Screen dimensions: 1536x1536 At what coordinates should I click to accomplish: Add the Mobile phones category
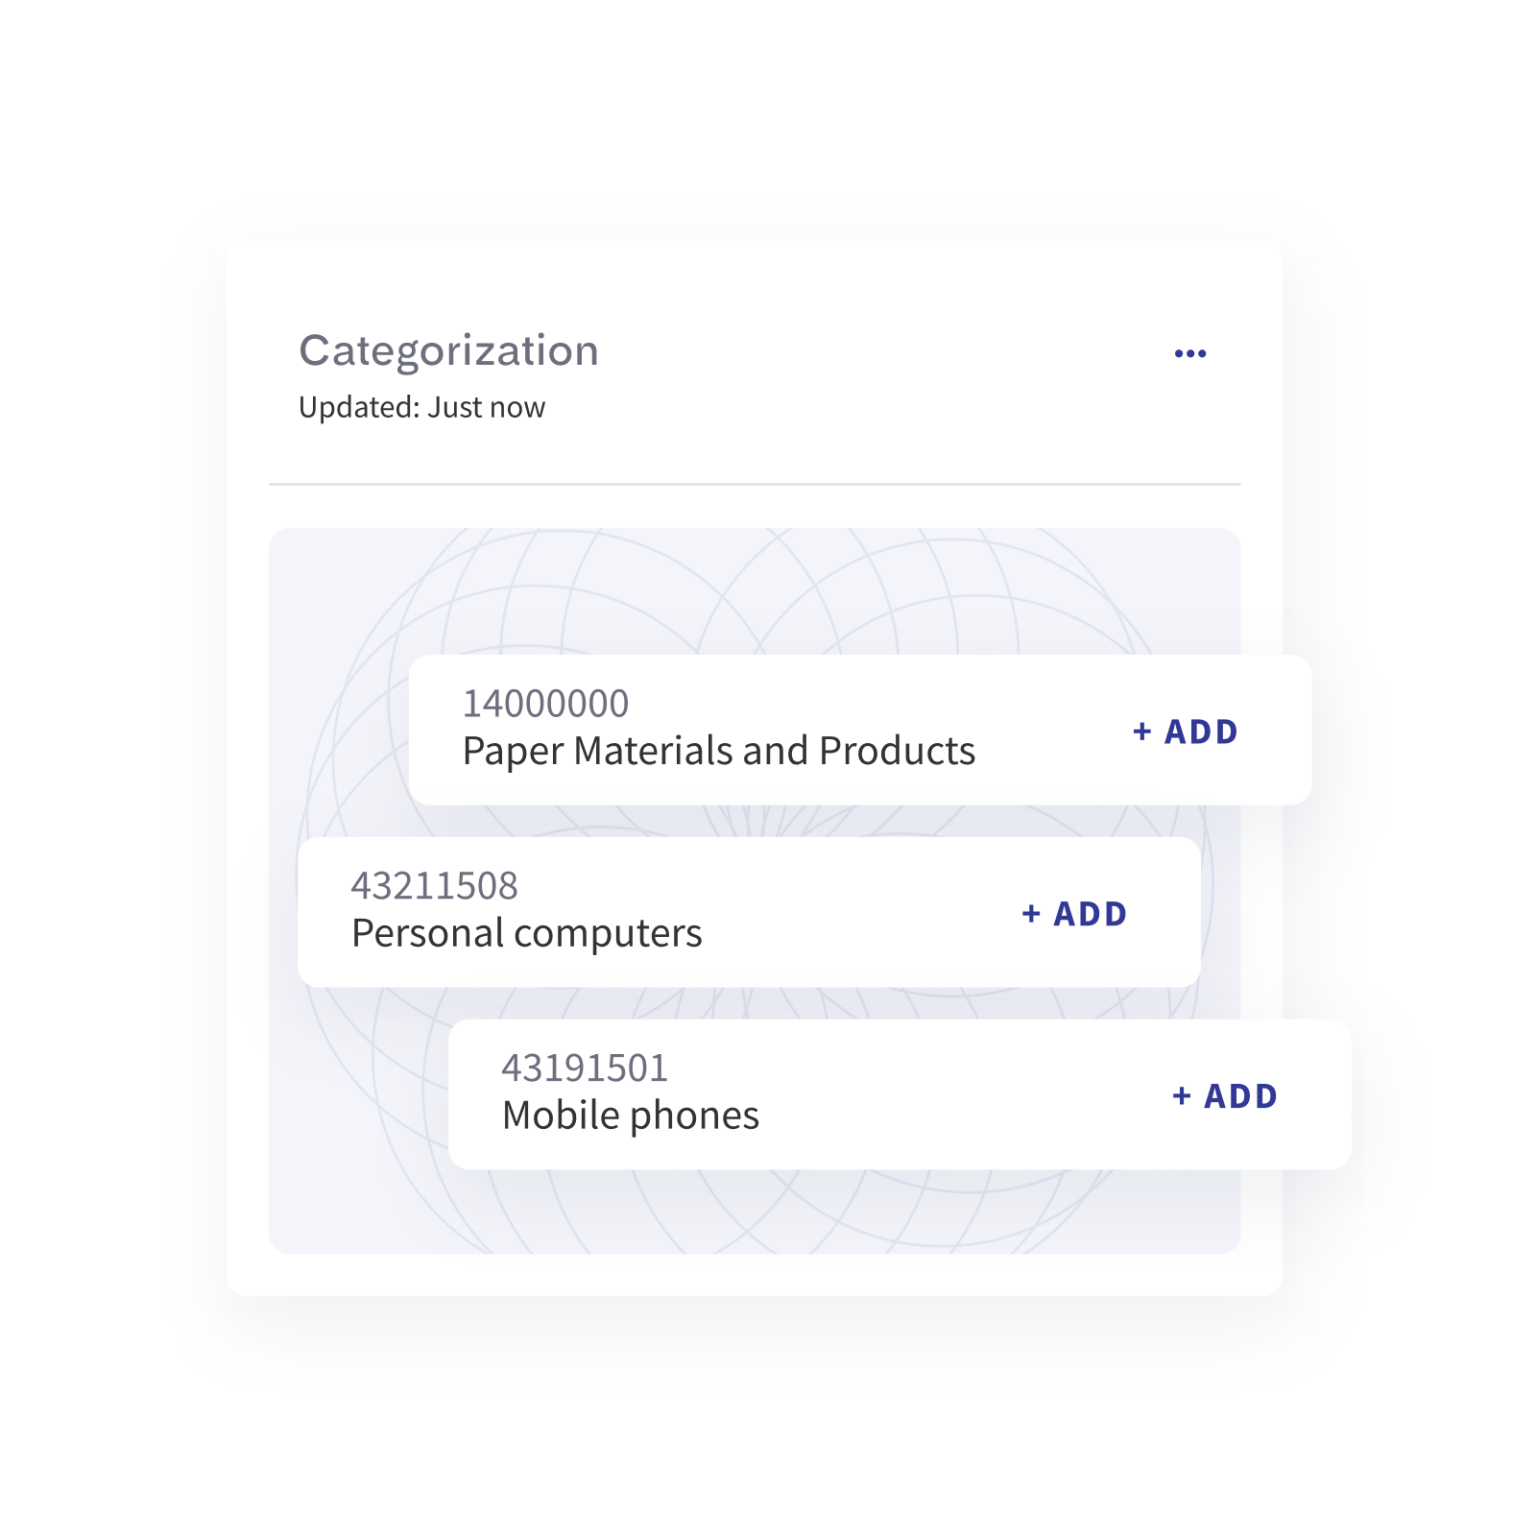pyautogui.click(x=1225, y=1096)
